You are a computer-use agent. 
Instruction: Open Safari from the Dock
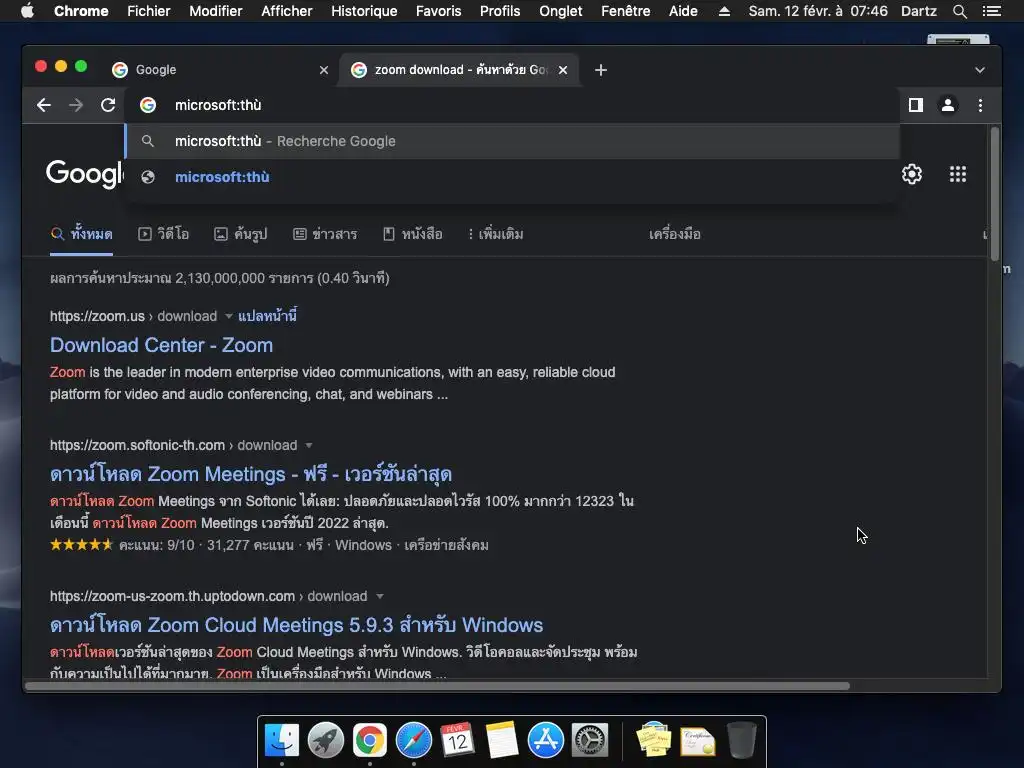pyautogui.click(x=414, y=740)
